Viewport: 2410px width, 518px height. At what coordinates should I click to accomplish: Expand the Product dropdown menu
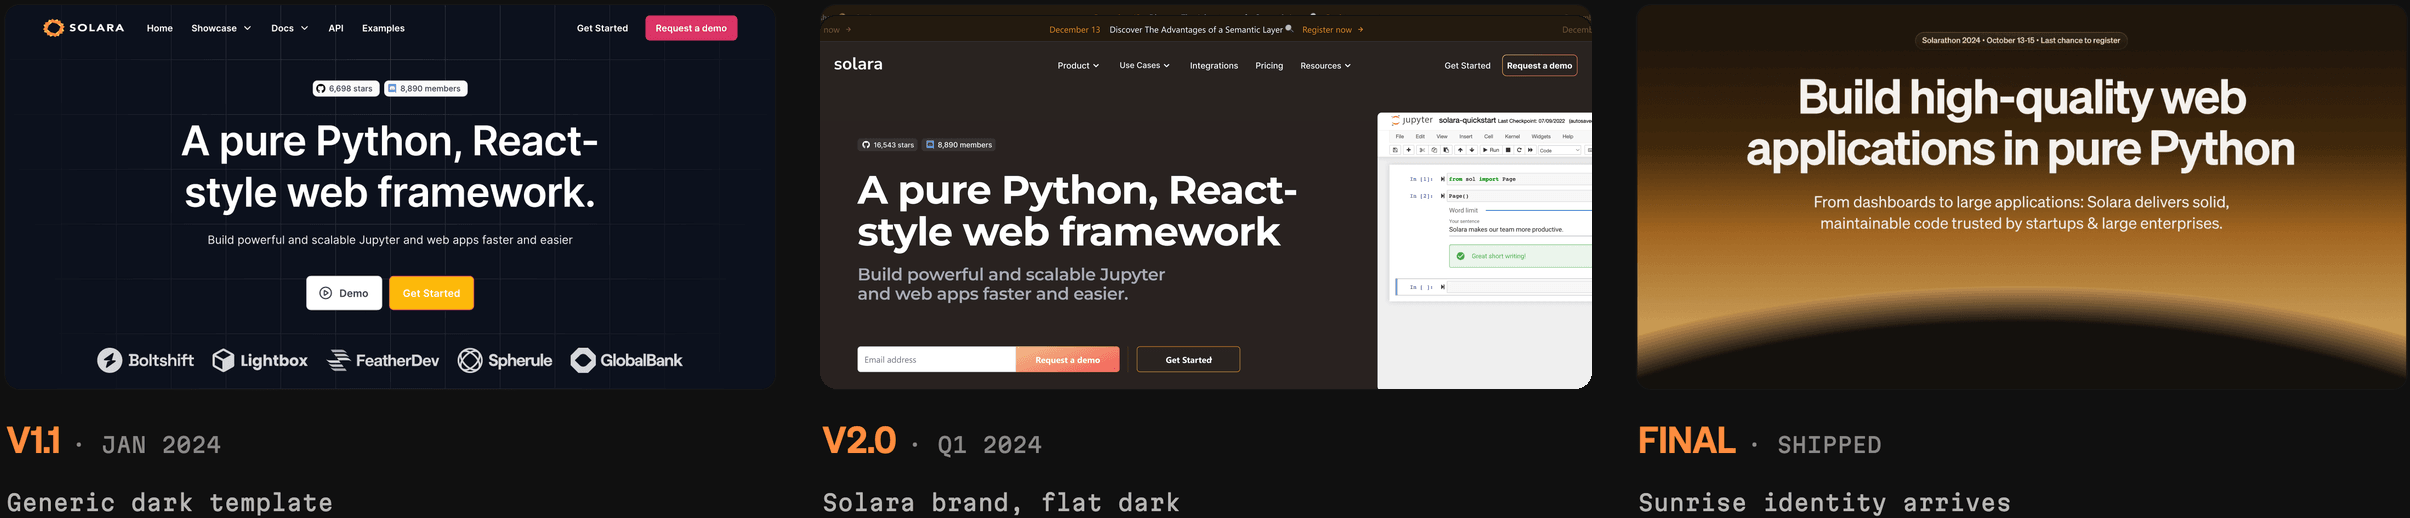tap(1078, 65)
